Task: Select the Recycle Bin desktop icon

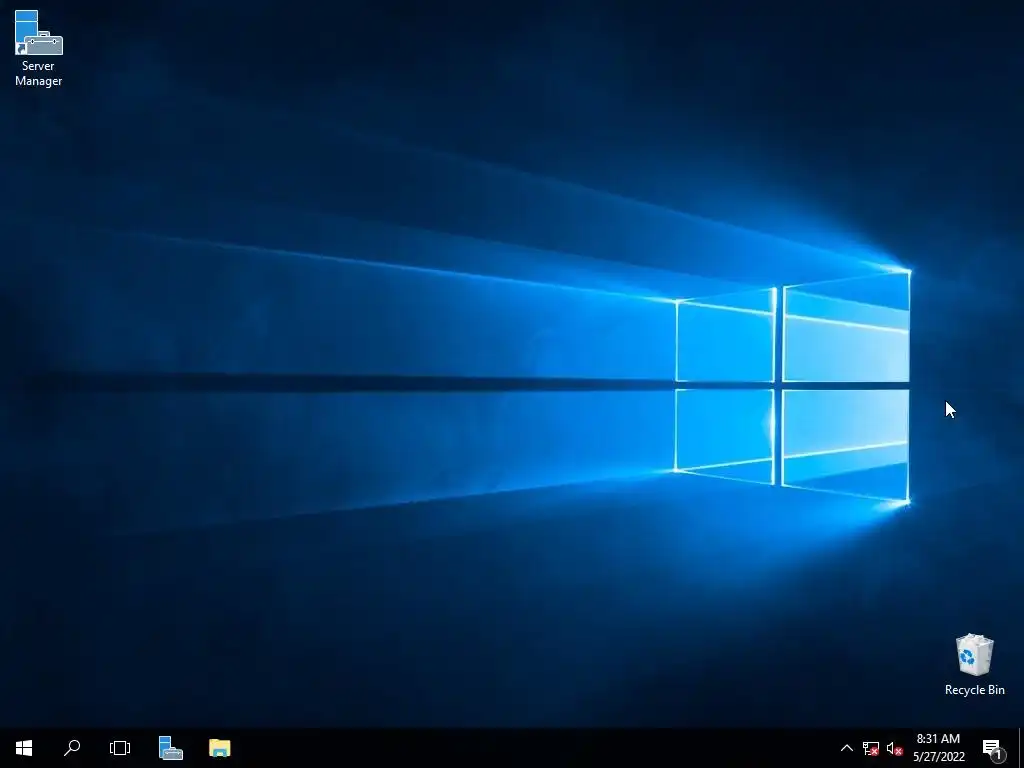Action: tap(974, 664)
